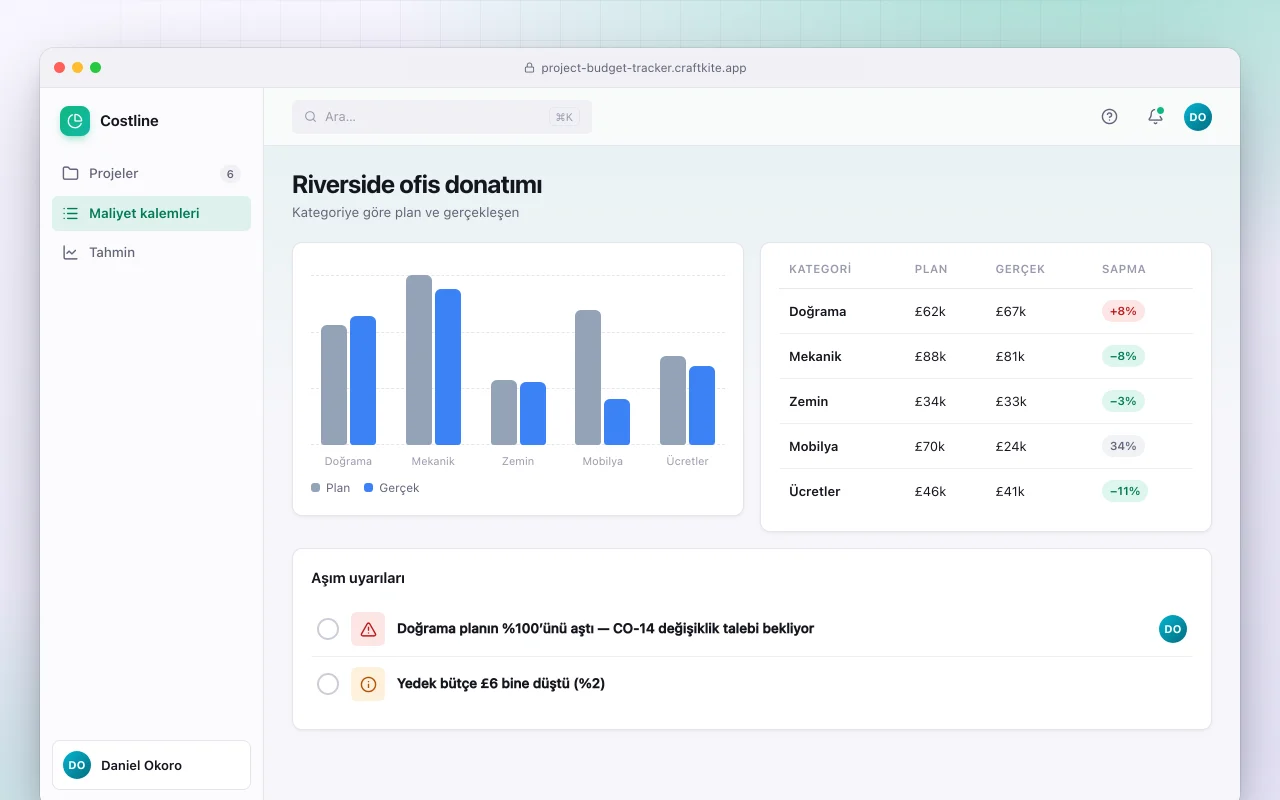Click the red warning triangle icon

point(368,629)
